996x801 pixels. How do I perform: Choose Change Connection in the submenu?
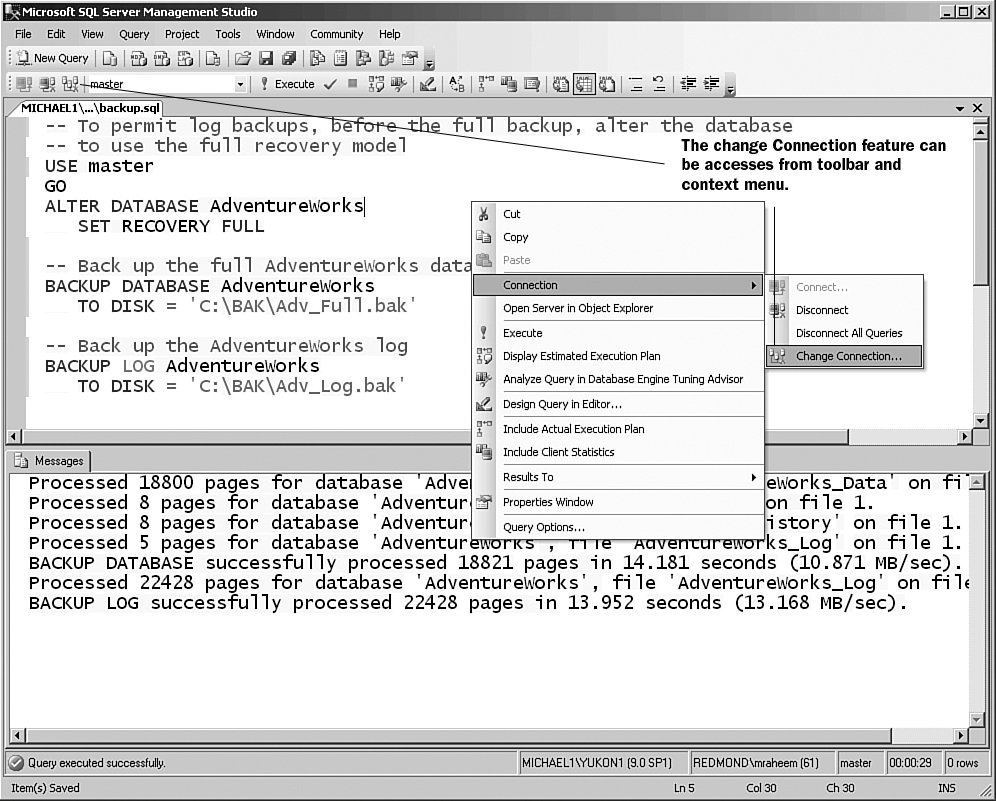[844, 356]
